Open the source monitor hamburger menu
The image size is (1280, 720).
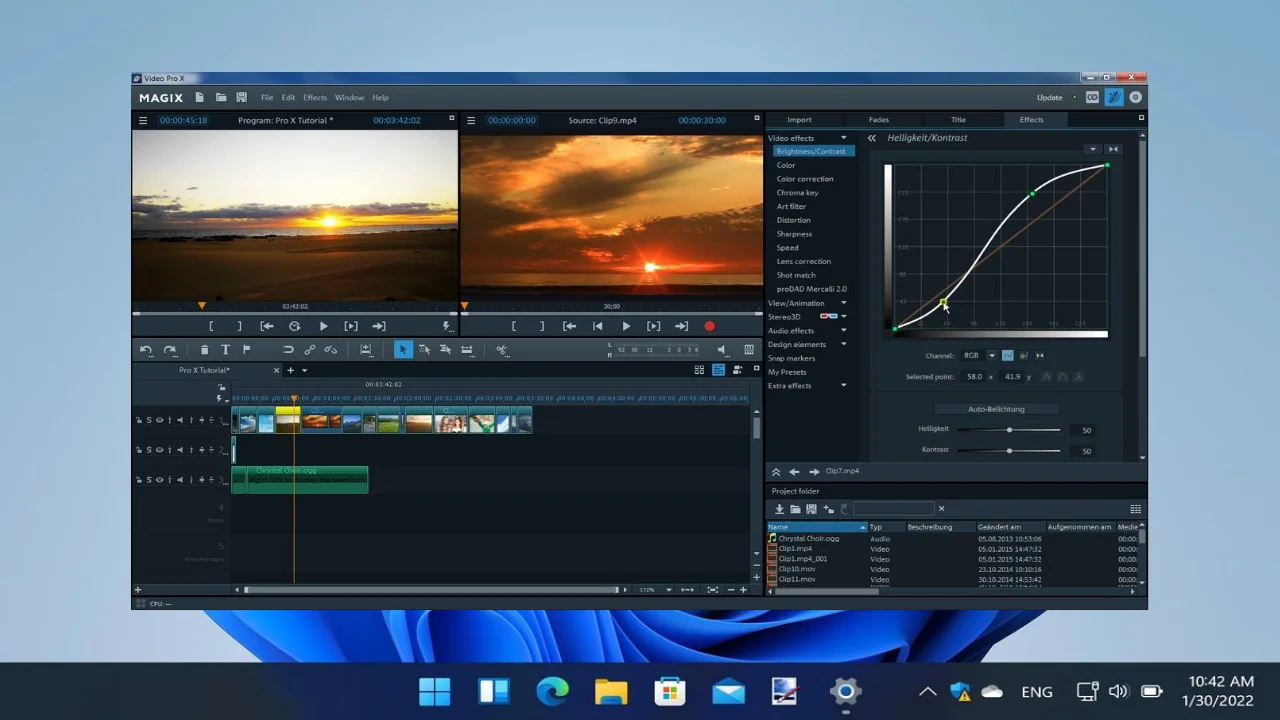tap(470, 120)
